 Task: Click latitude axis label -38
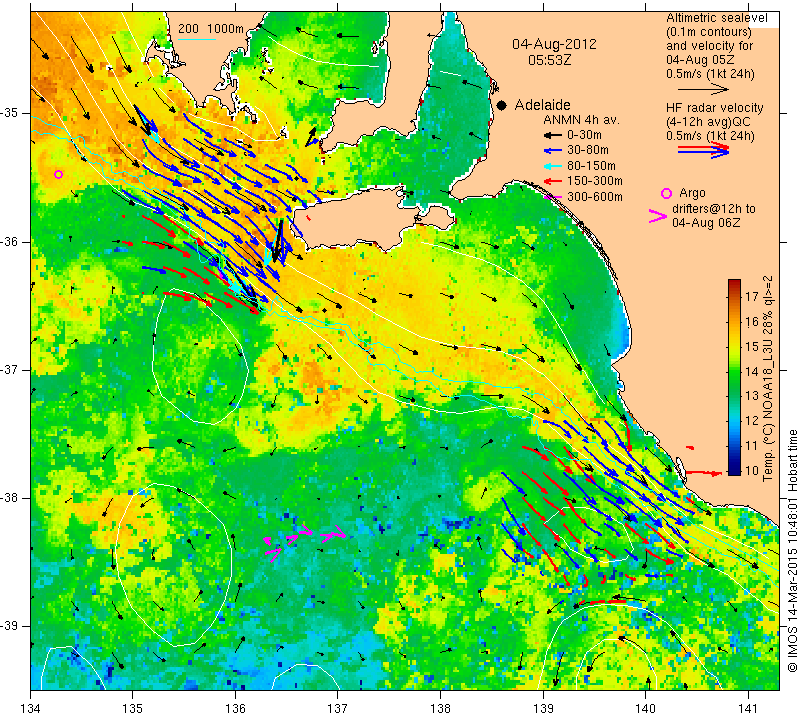click(x=10, y=498)
